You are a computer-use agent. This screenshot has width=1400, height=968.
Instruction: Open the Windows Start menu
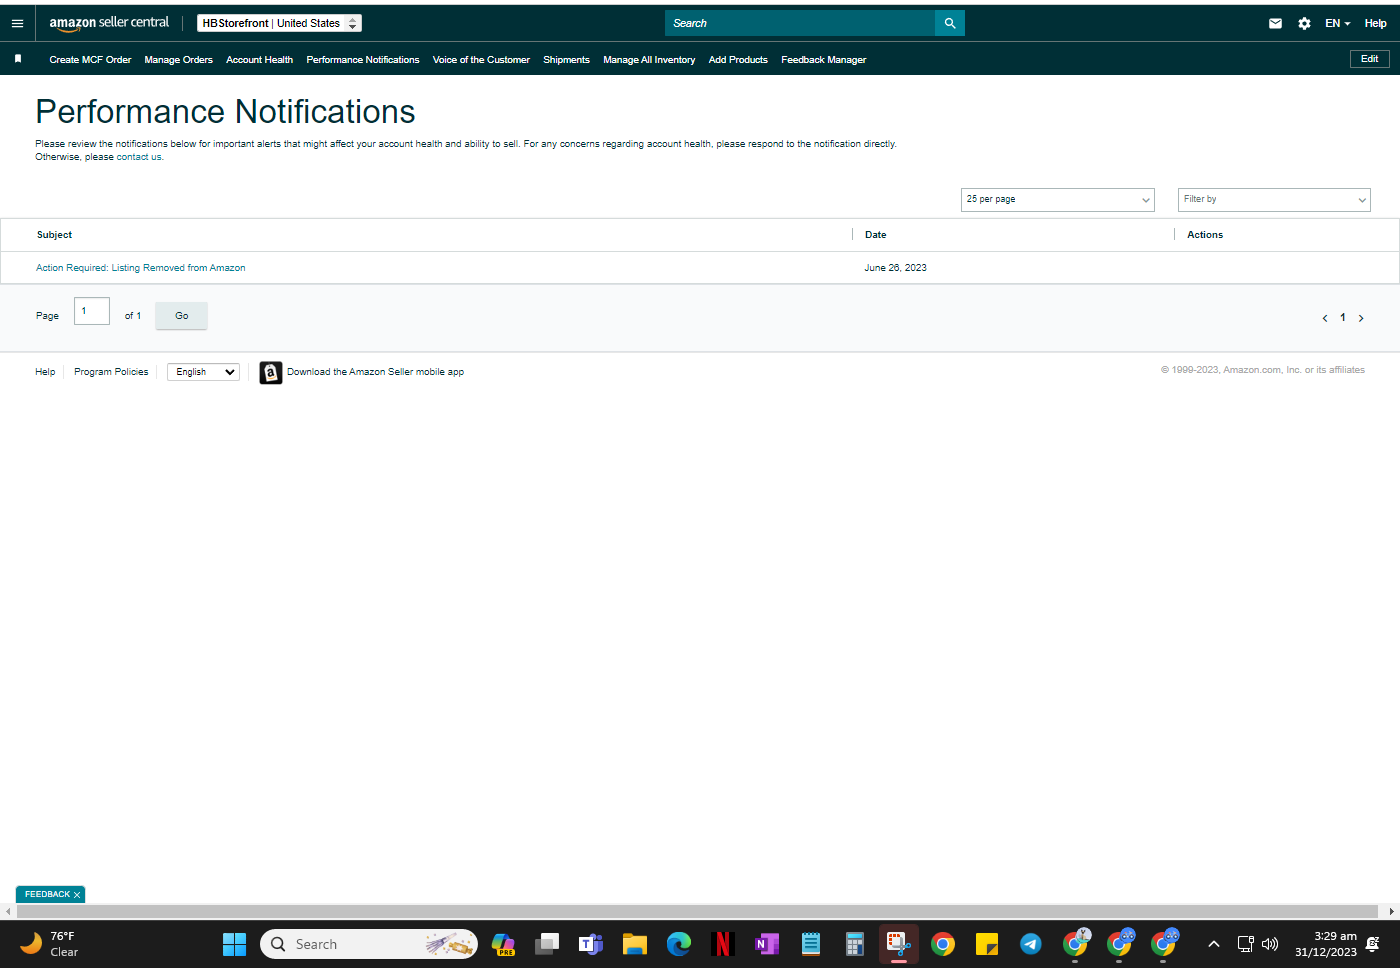click(234, 944)
